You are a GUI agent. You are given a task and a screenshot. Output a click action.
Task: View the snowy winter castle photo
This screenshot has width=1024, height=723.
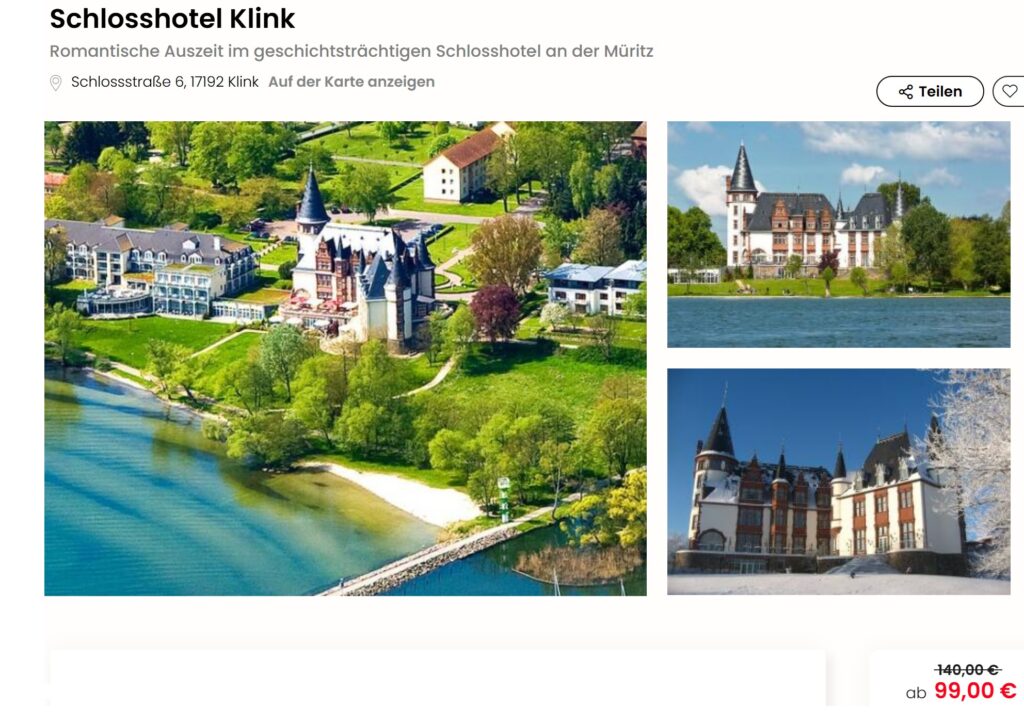pos(839,481)
